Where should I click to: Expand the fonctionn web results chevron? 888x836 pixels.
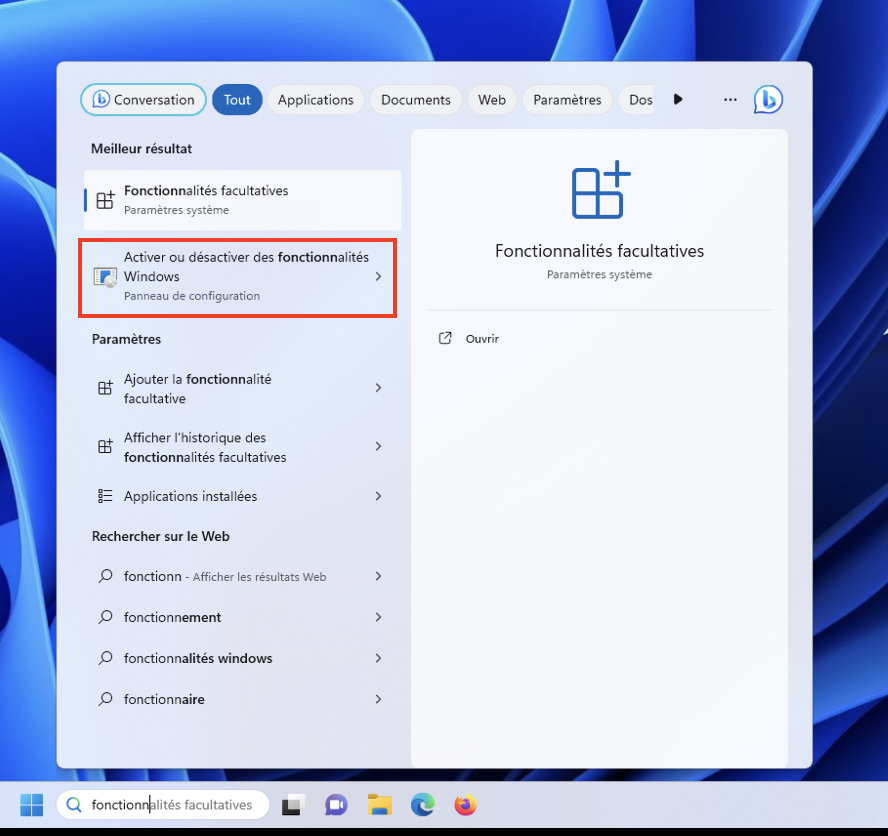(x=378, y=576)
